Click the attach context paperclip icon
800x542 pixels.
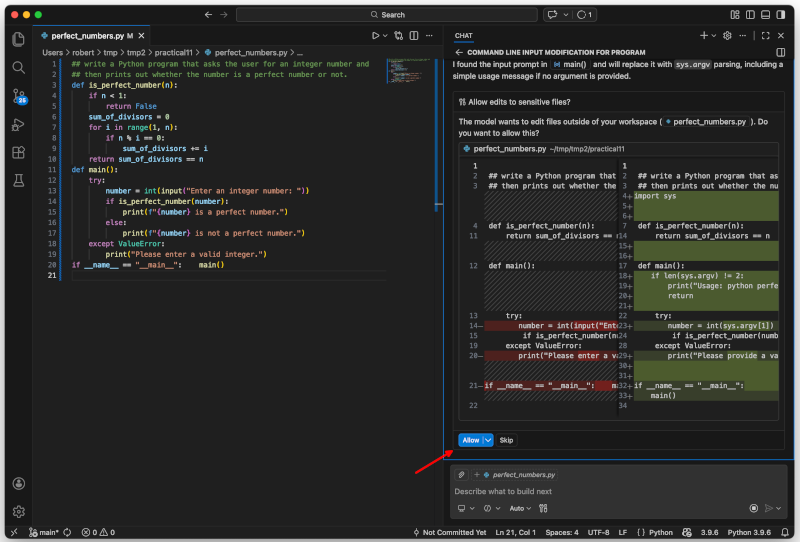tap(461, 475)
